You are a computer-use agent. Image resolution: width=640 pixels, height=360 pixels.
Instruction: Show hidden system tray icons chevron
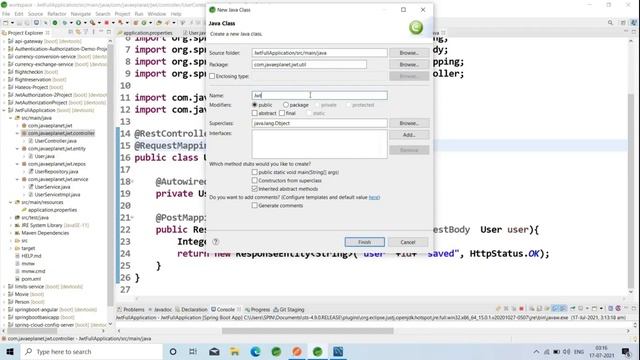(x=536, y=351)
